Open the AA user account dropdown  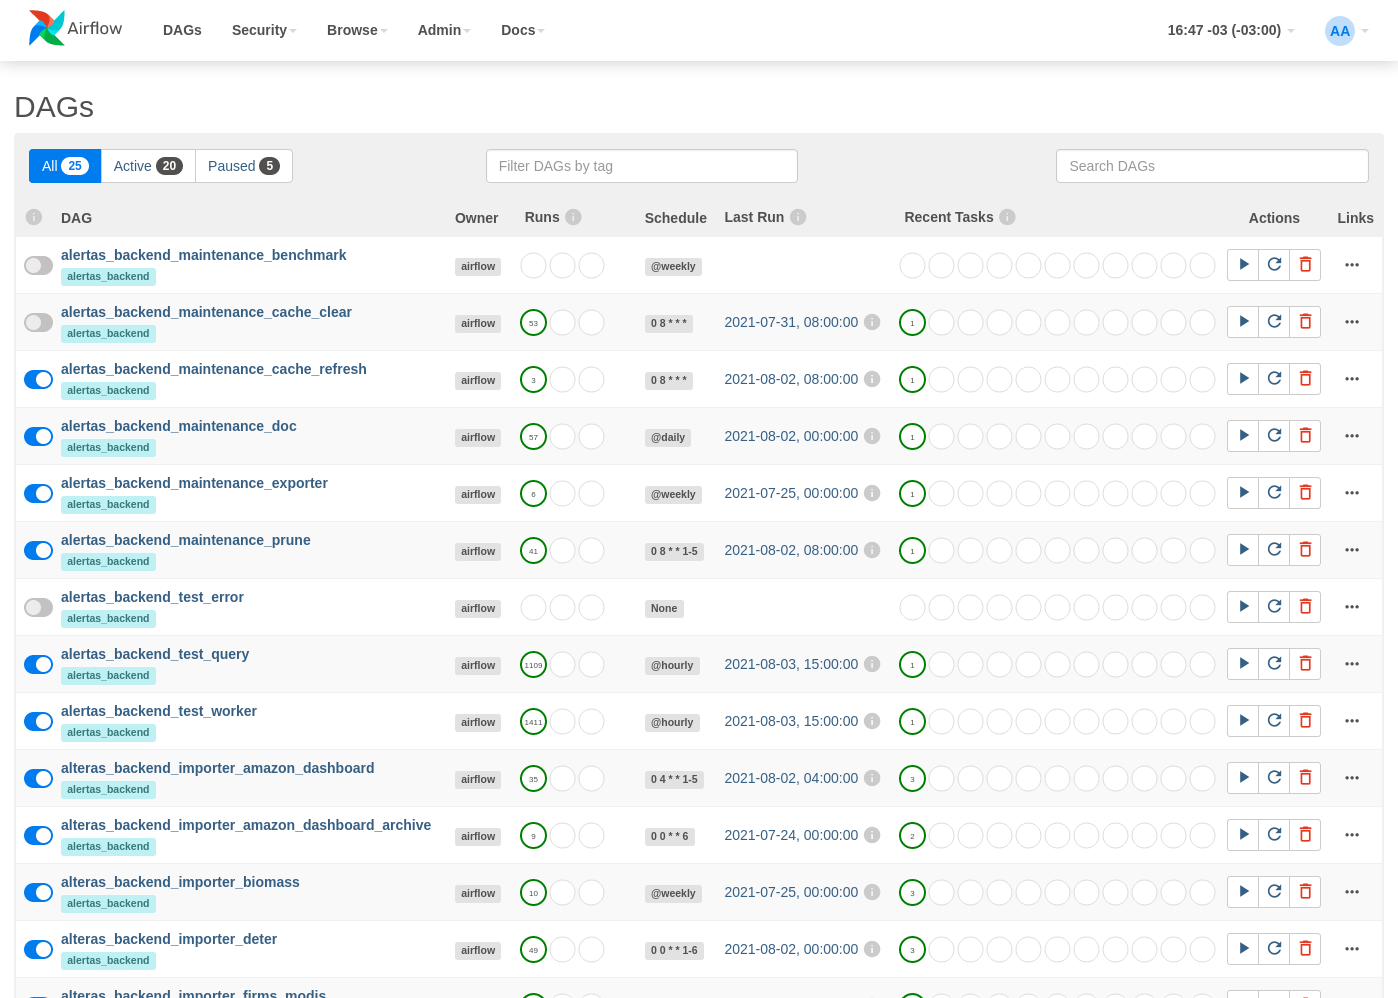(1346, 31)
